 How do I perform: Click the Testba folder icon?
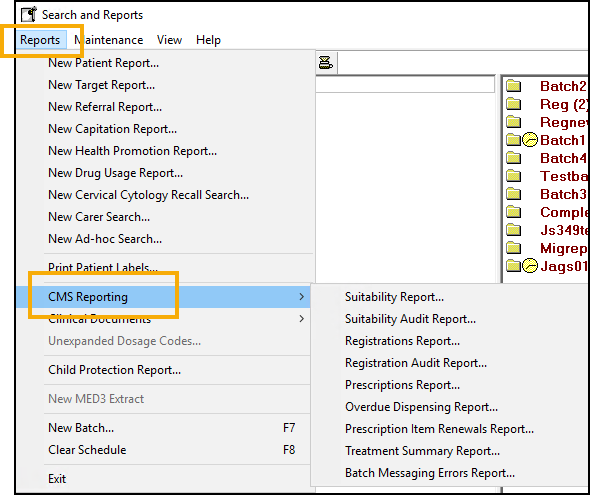coord(514,176)
